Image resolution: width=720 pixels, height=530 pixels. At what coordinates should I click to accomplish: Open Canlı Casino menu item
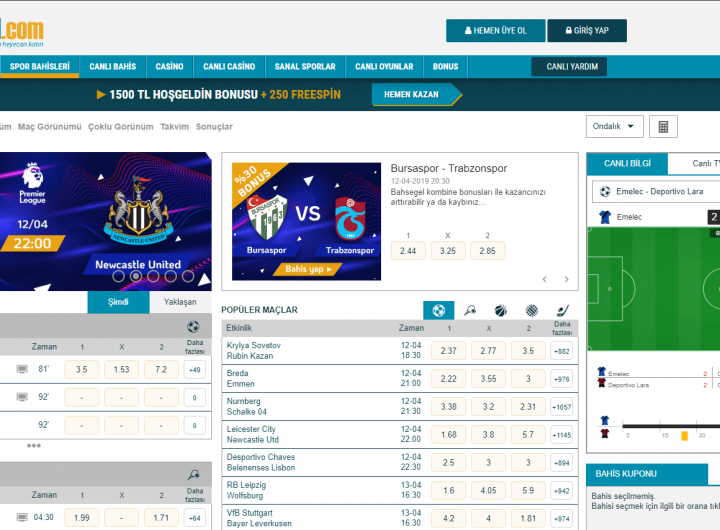[x=229, y=67]
